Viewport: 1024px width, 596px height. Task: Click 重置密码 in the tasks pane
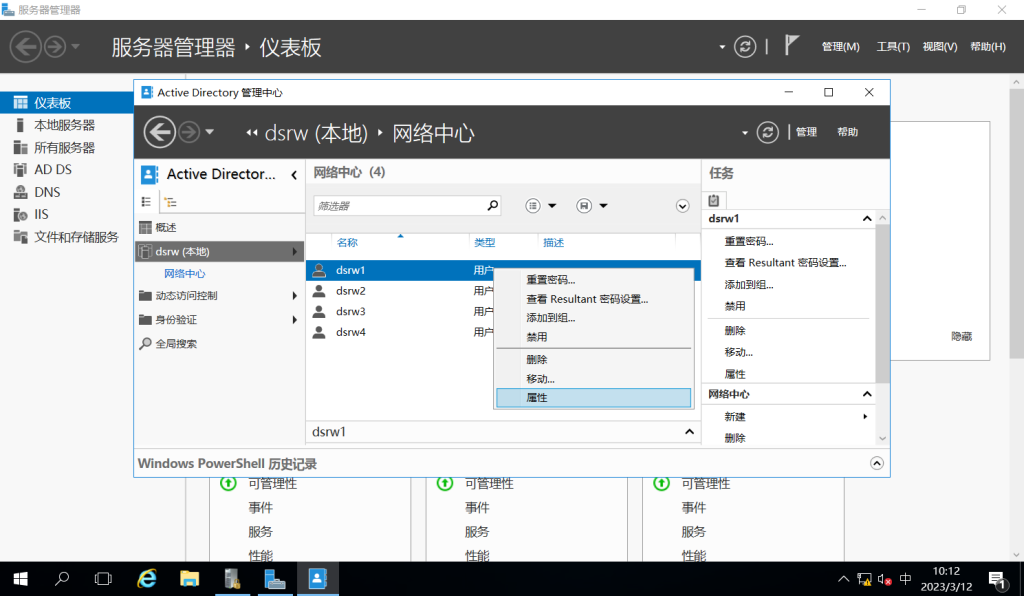click(748, 242)
